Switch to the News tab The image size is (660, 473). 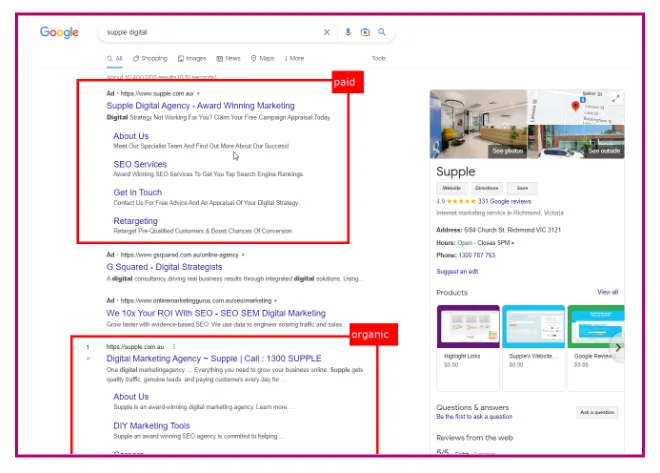(228, 58)
